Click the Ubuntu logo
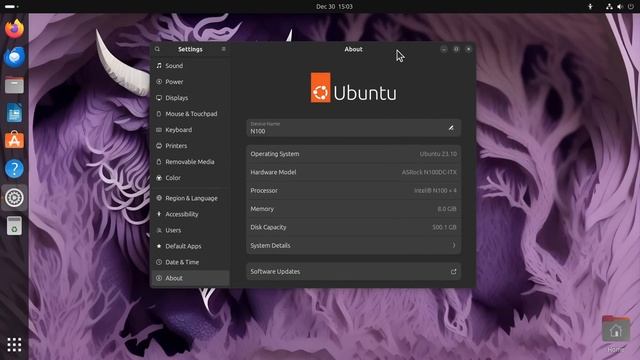Viewport: 640px width, 360px height. [353, 88]
